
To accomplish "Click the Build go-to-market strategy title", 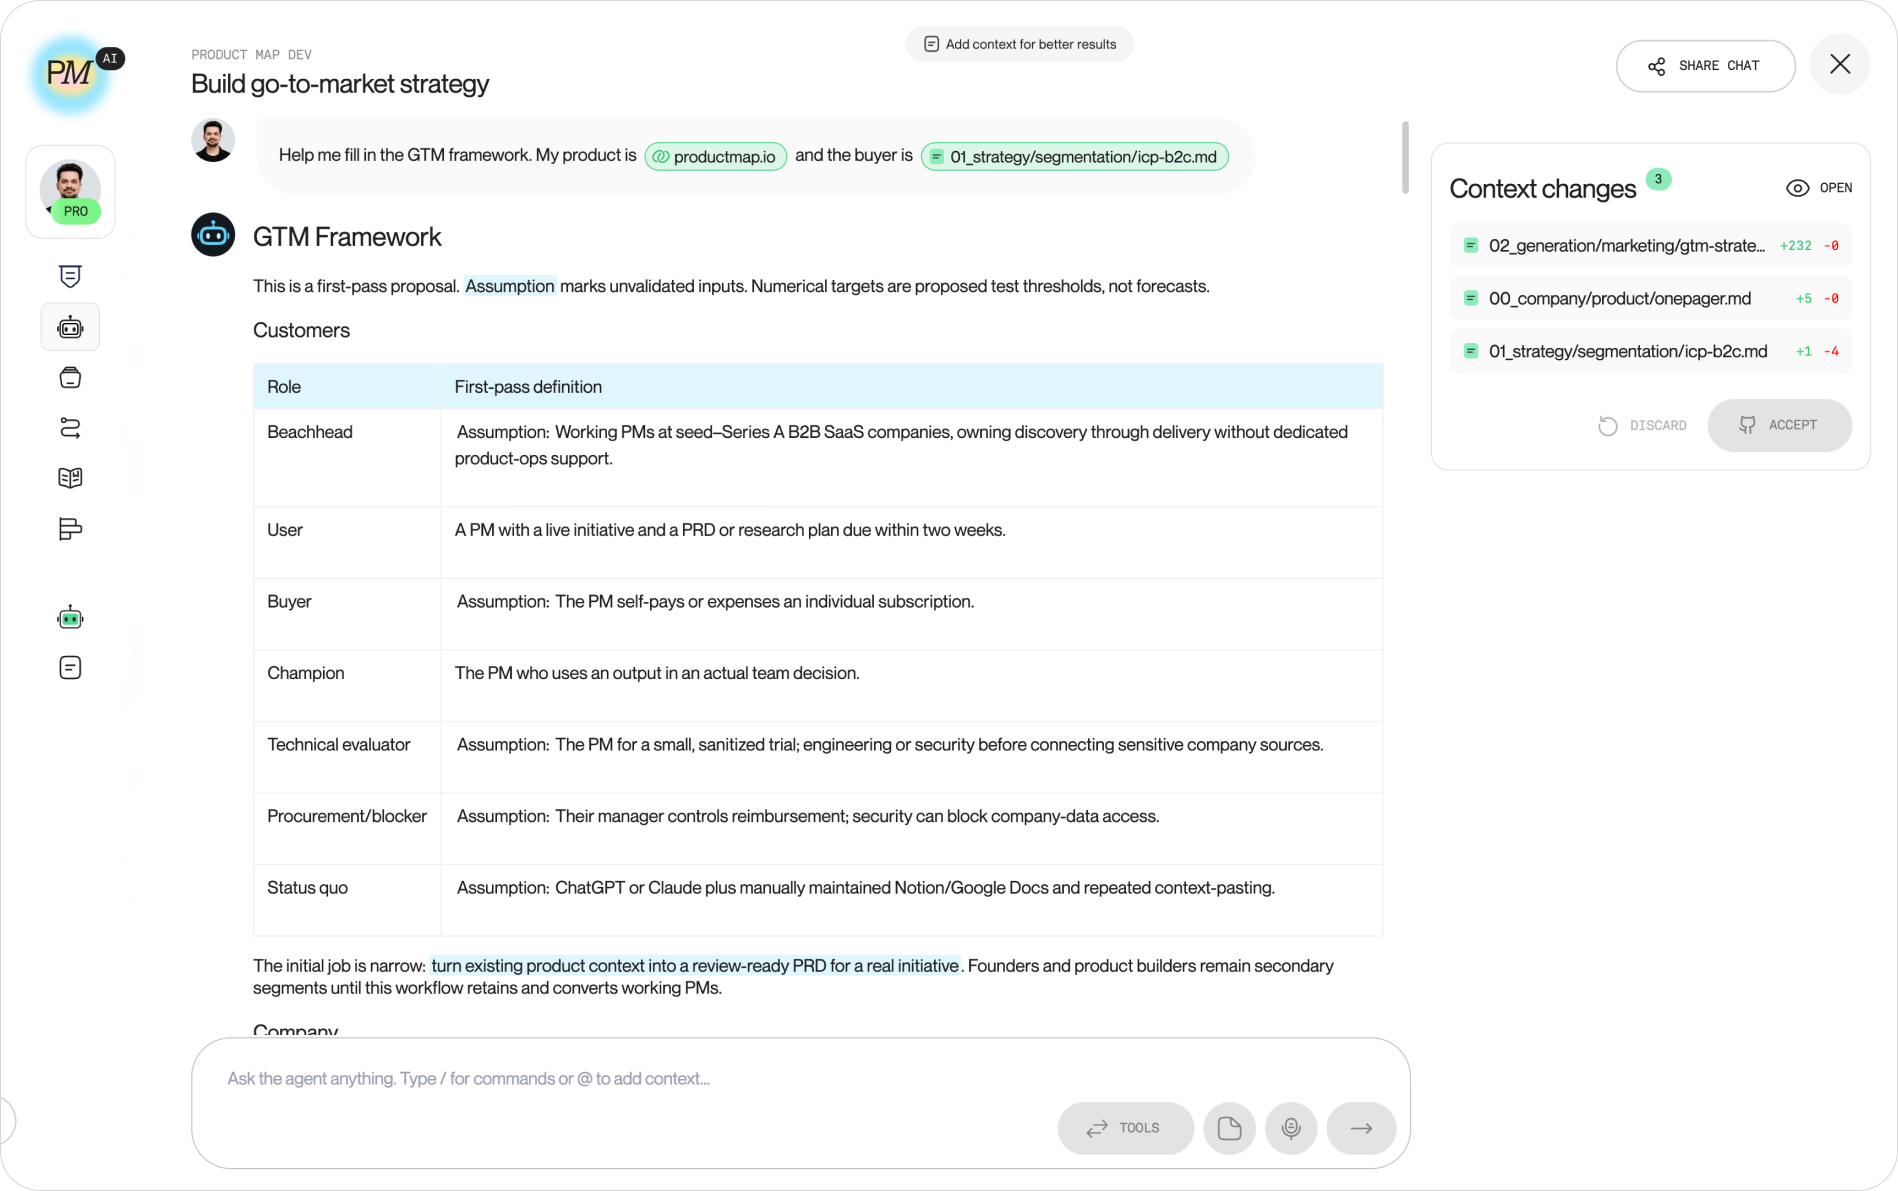I will pyautogui.click(x=340, y=84).
